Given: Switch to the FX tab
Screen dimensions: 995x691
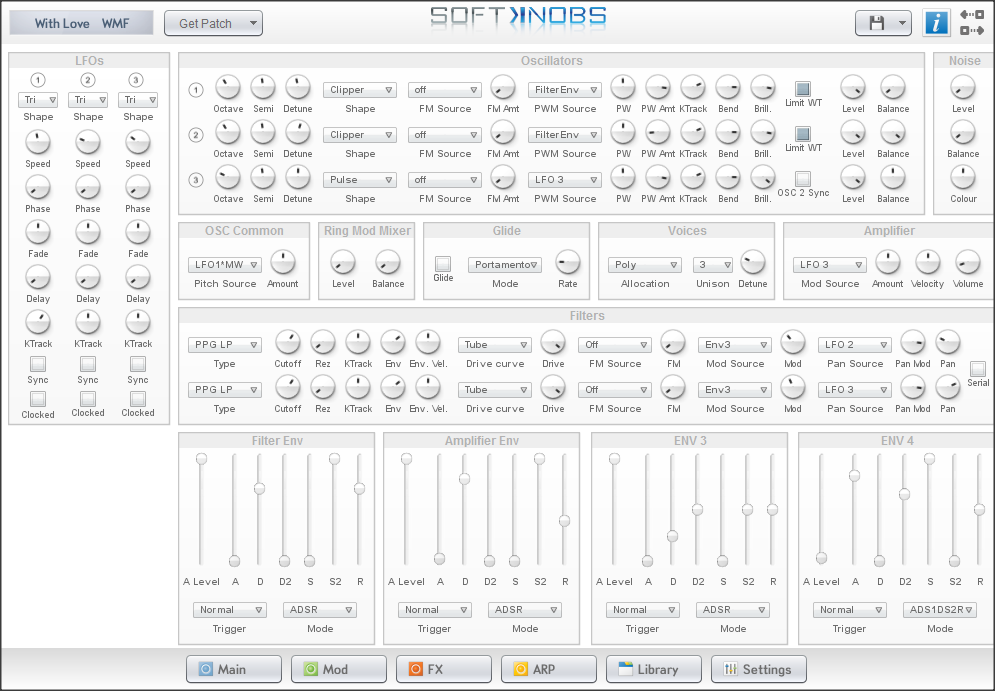Looking at the screenshot, I should (x=443, y=669).
